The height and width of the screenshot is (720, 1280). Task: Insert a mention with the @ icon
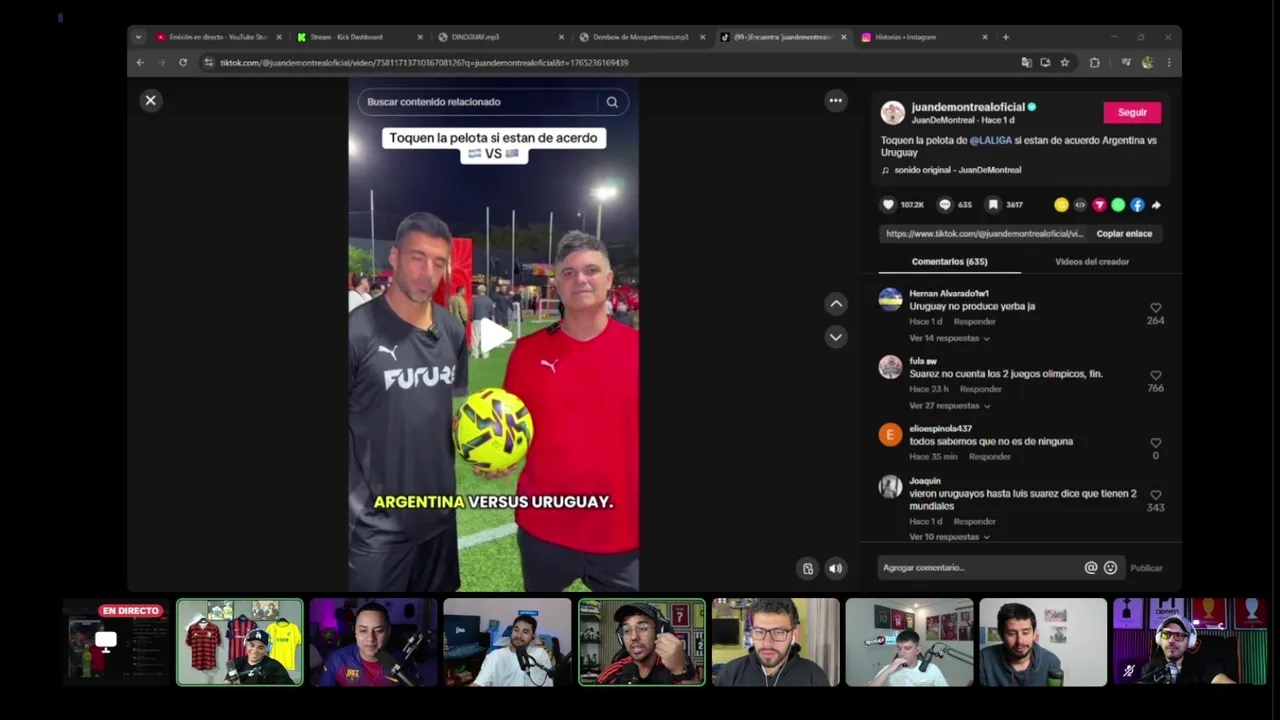[1091, 568]
